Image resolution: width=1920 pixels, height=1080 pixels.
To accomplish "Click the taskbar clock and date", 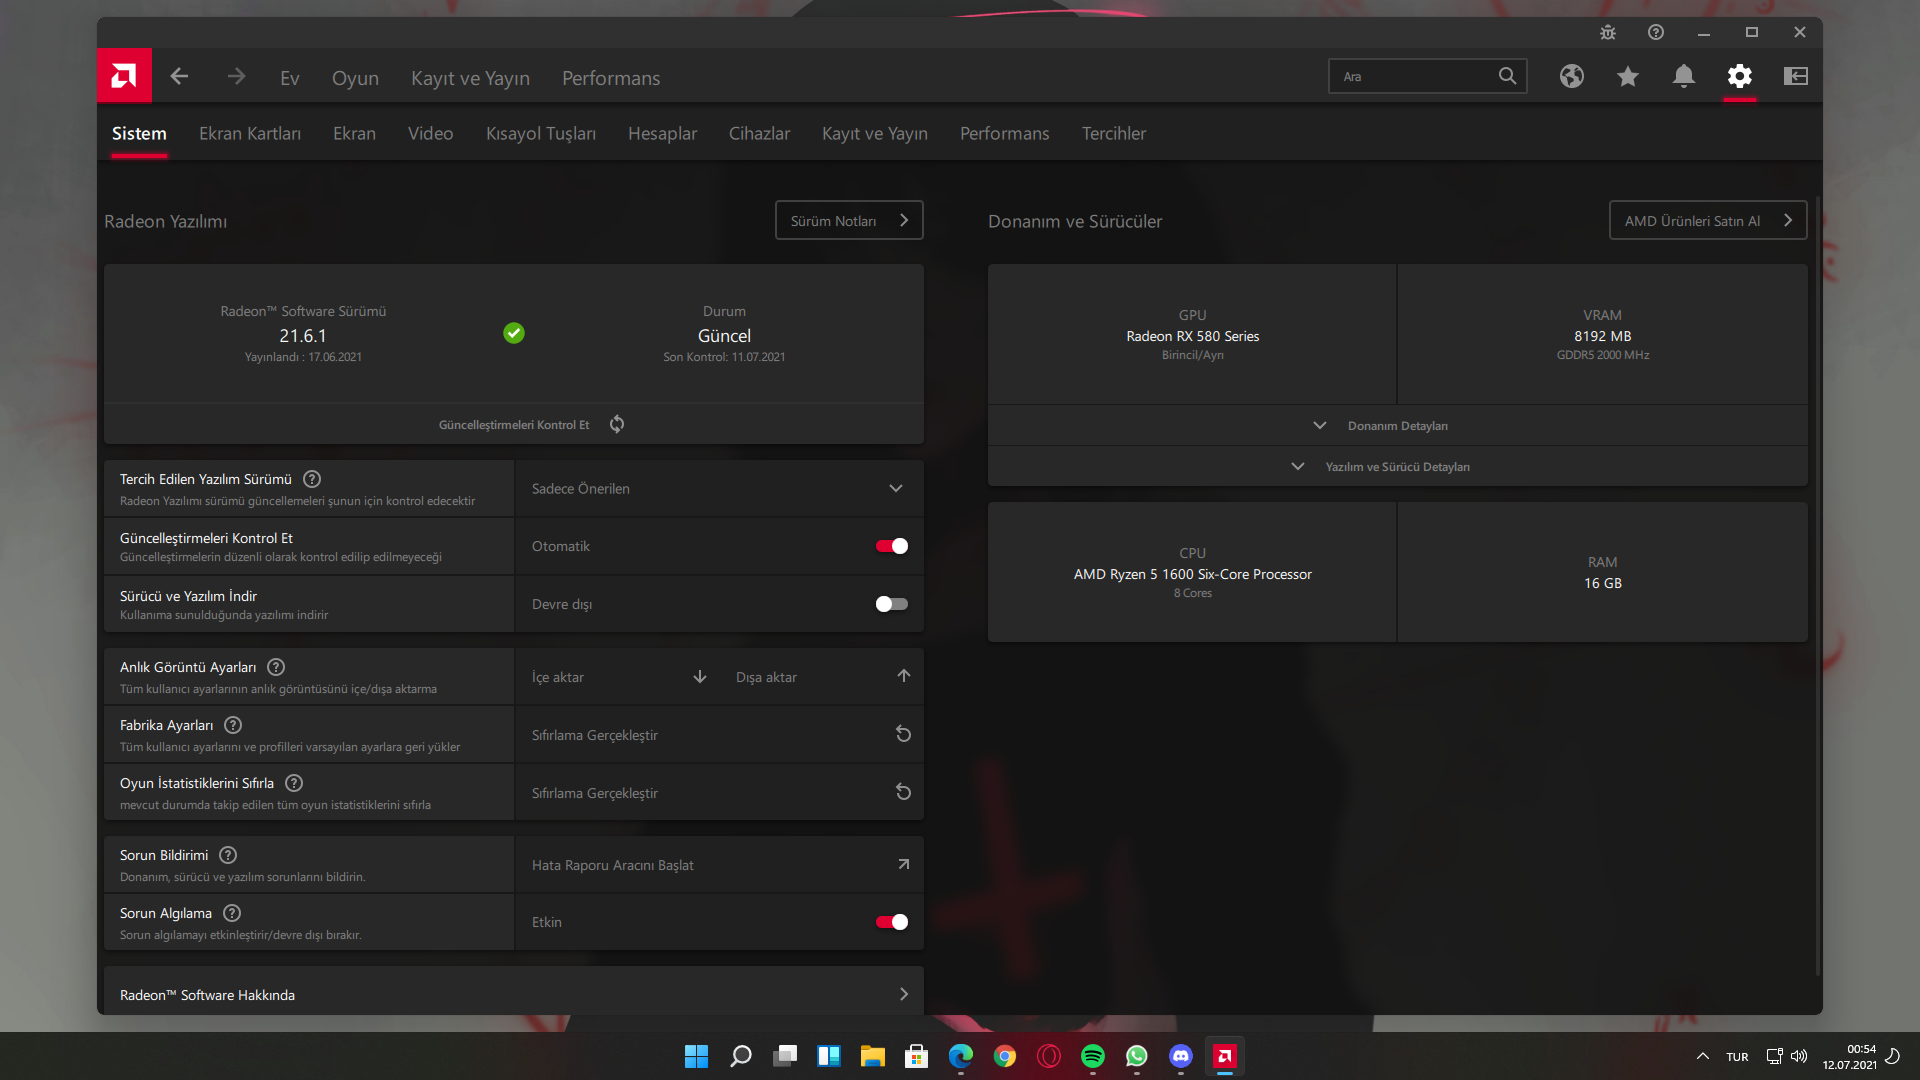I will click(1849, 1056).
